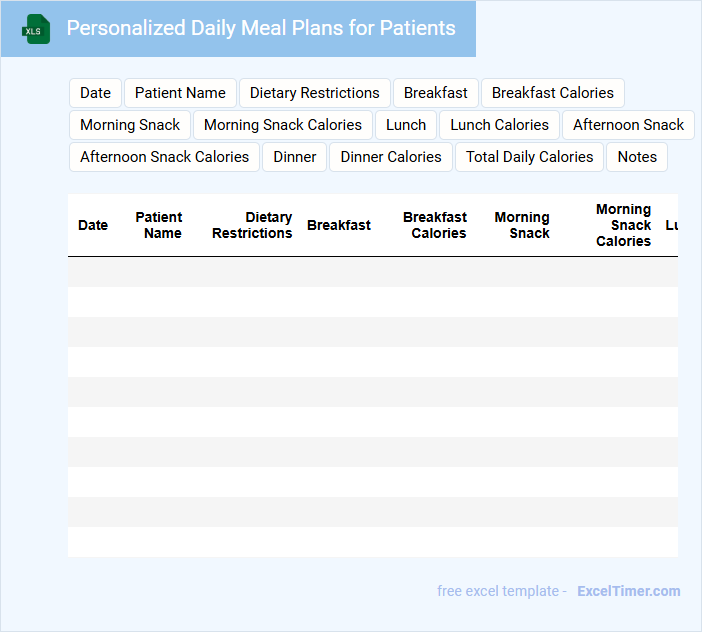Image resolution: width=702 pixels, height=632 pixels.
Task: Choose the Lunch Calories tag
Action: tap(499, 125)
